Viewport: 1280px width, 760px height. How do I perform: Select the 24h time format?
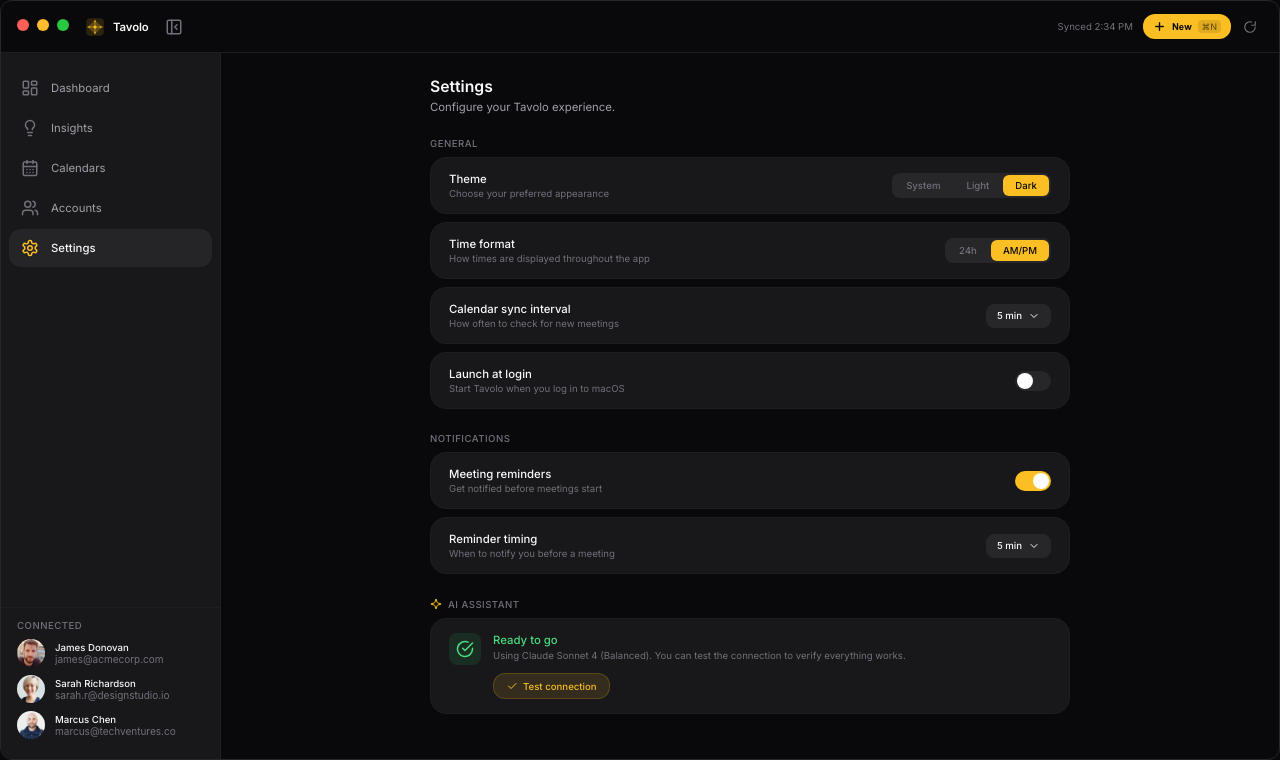click(x=968, y=251)
